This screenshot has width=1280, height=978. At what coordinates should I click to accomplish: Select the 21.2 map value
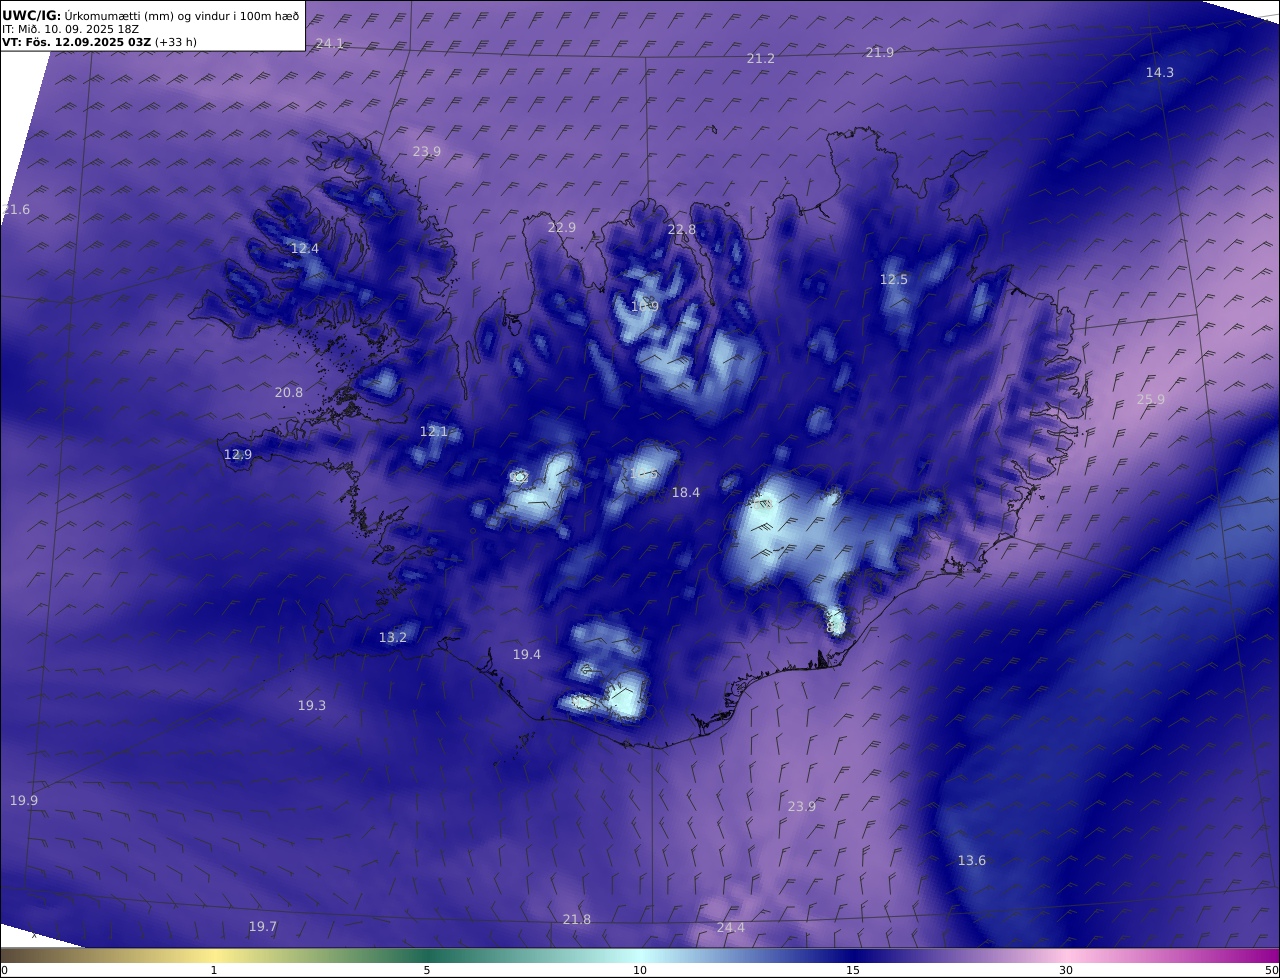(x=761, y=59)
